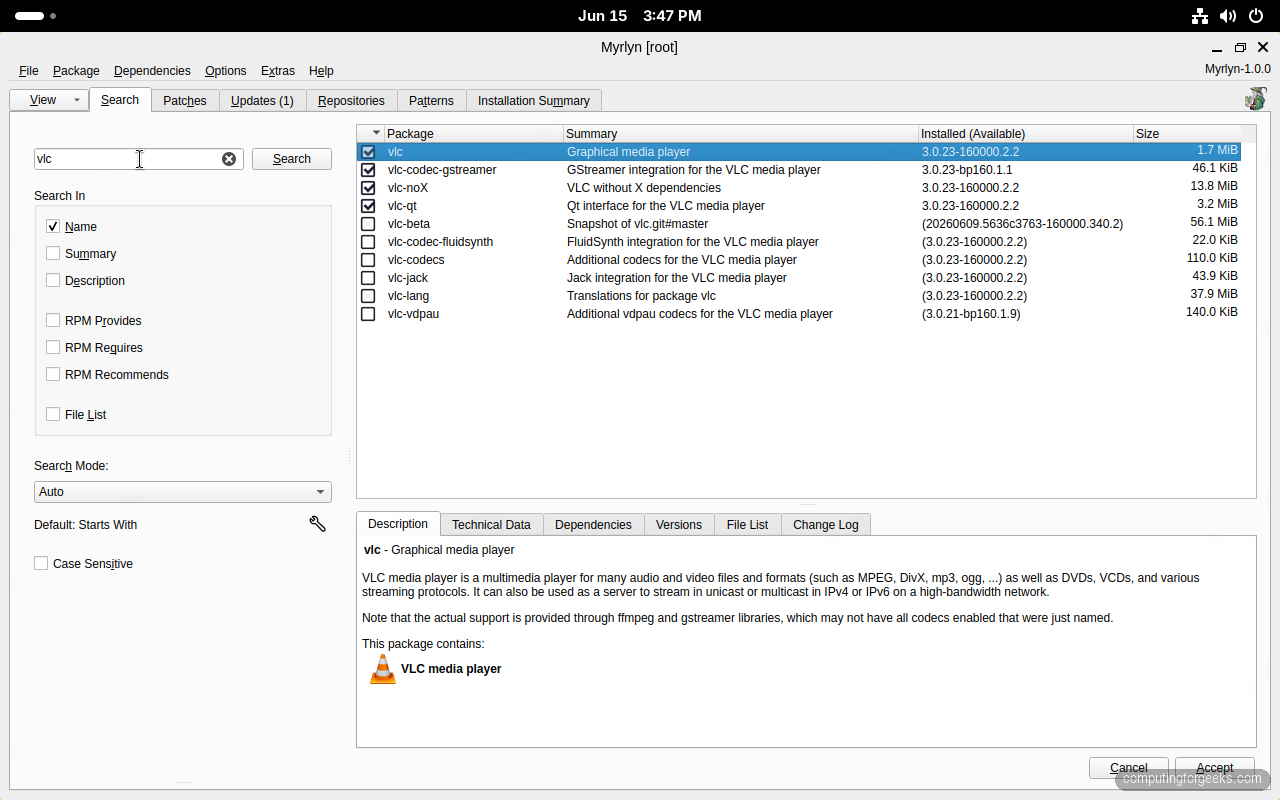Image resolution: width=1280 pixels, height=800 pixels.
Task: Click the workspace indicator pill at top left
Action: [x=30, y=16]
